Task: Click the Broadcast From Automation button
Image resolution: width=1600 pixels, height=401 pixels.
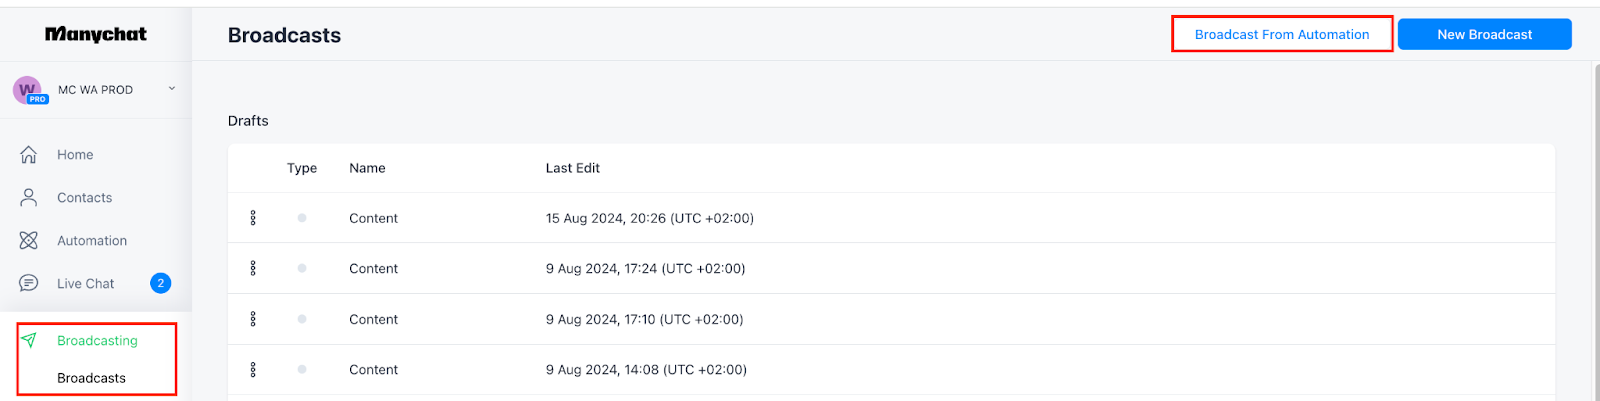Action: 1282,34
